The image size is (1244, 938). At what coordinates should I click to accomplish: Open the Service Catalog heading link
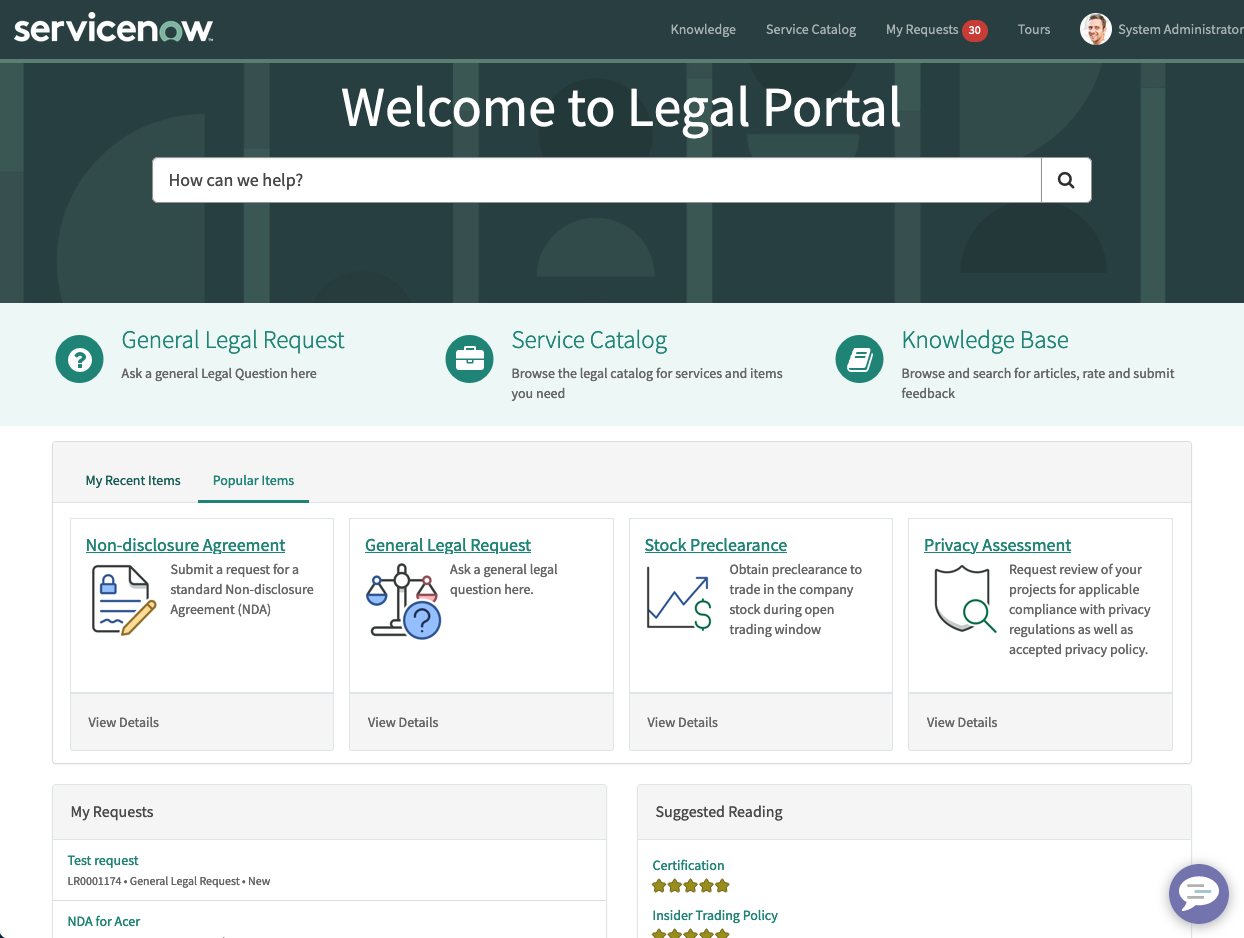[x=589, y=340]
